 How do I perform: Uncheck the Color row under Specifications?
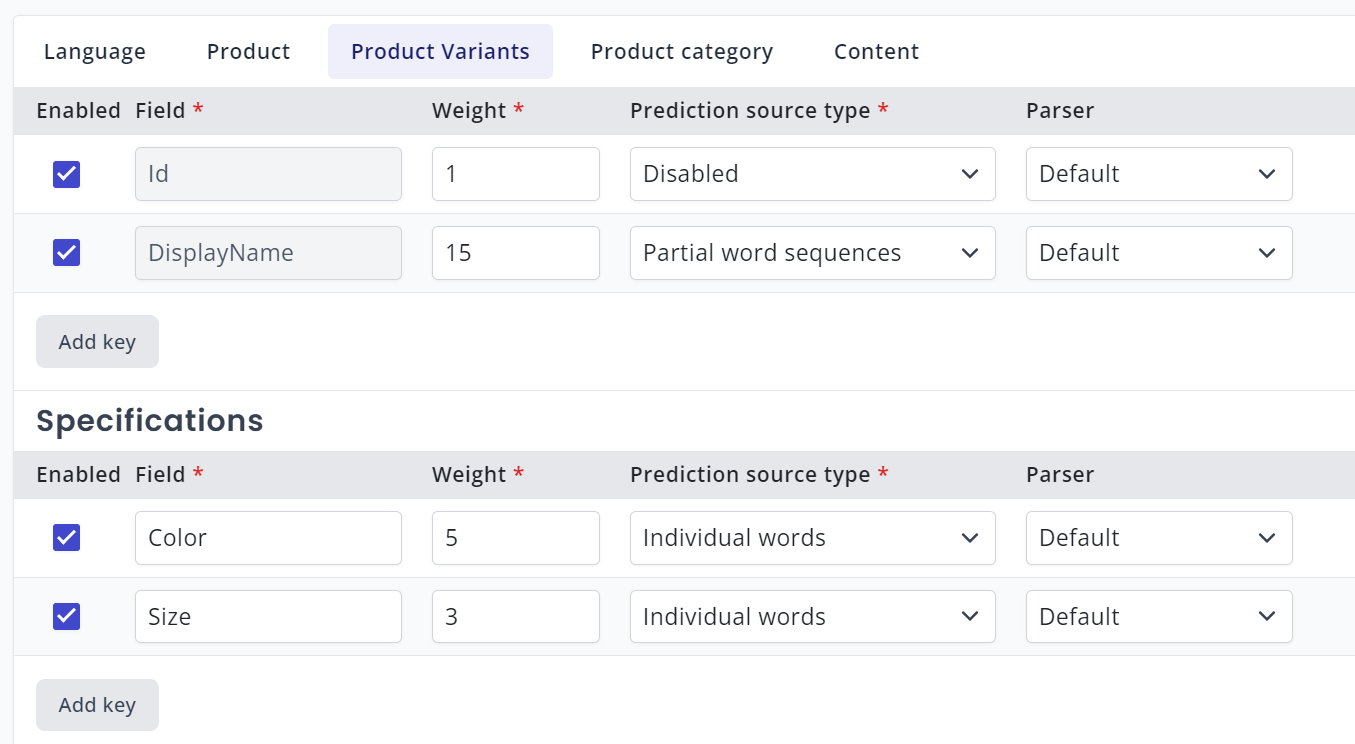[65, 537]
